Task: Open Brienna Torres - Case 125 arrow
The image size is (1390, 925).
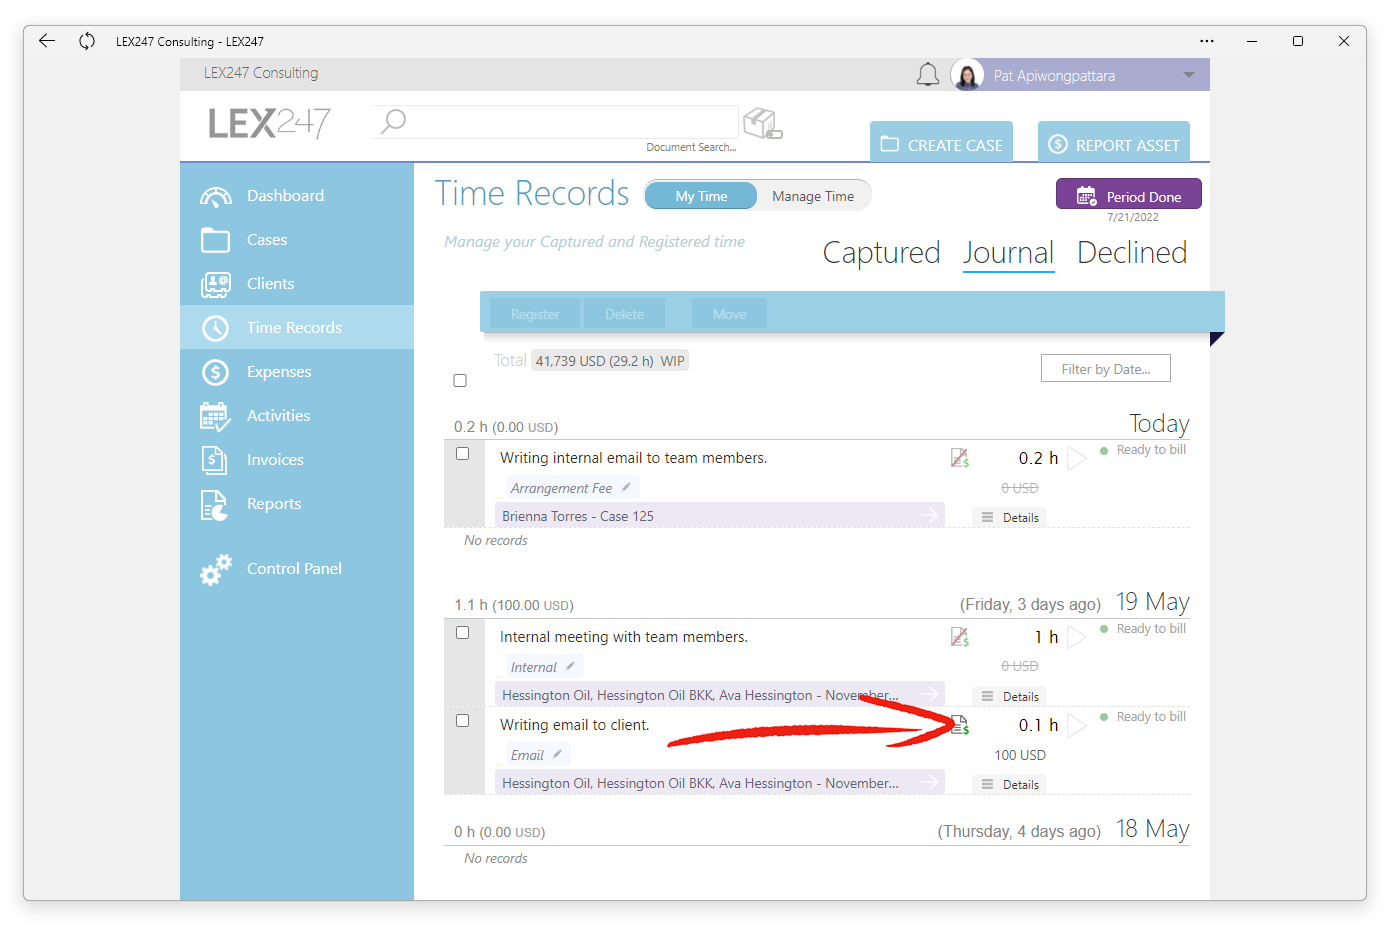Action: [x=930, y=516]
